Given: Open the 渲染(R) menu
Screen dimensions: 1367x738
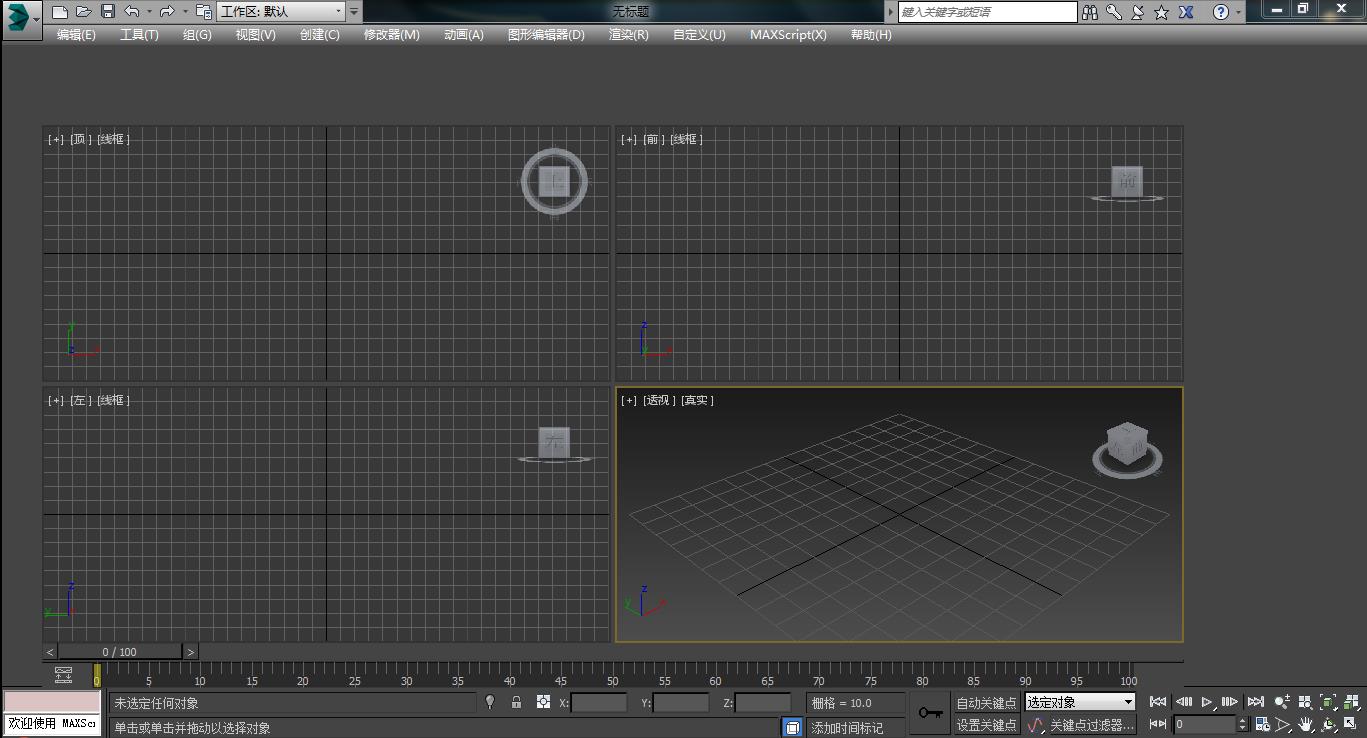Looking at the screenshot, I should click(x=628, y=35).
